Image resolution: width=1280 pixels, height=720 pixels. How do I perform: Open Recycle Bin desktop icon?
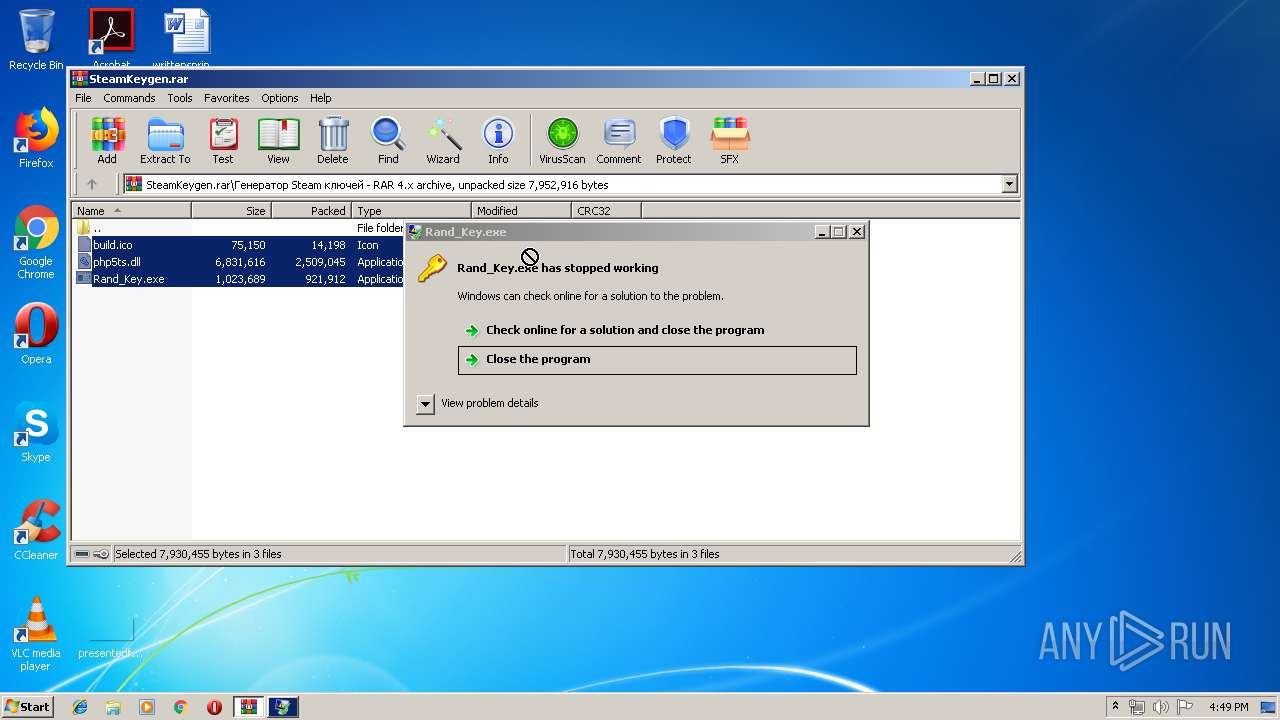tap(36, 40)
